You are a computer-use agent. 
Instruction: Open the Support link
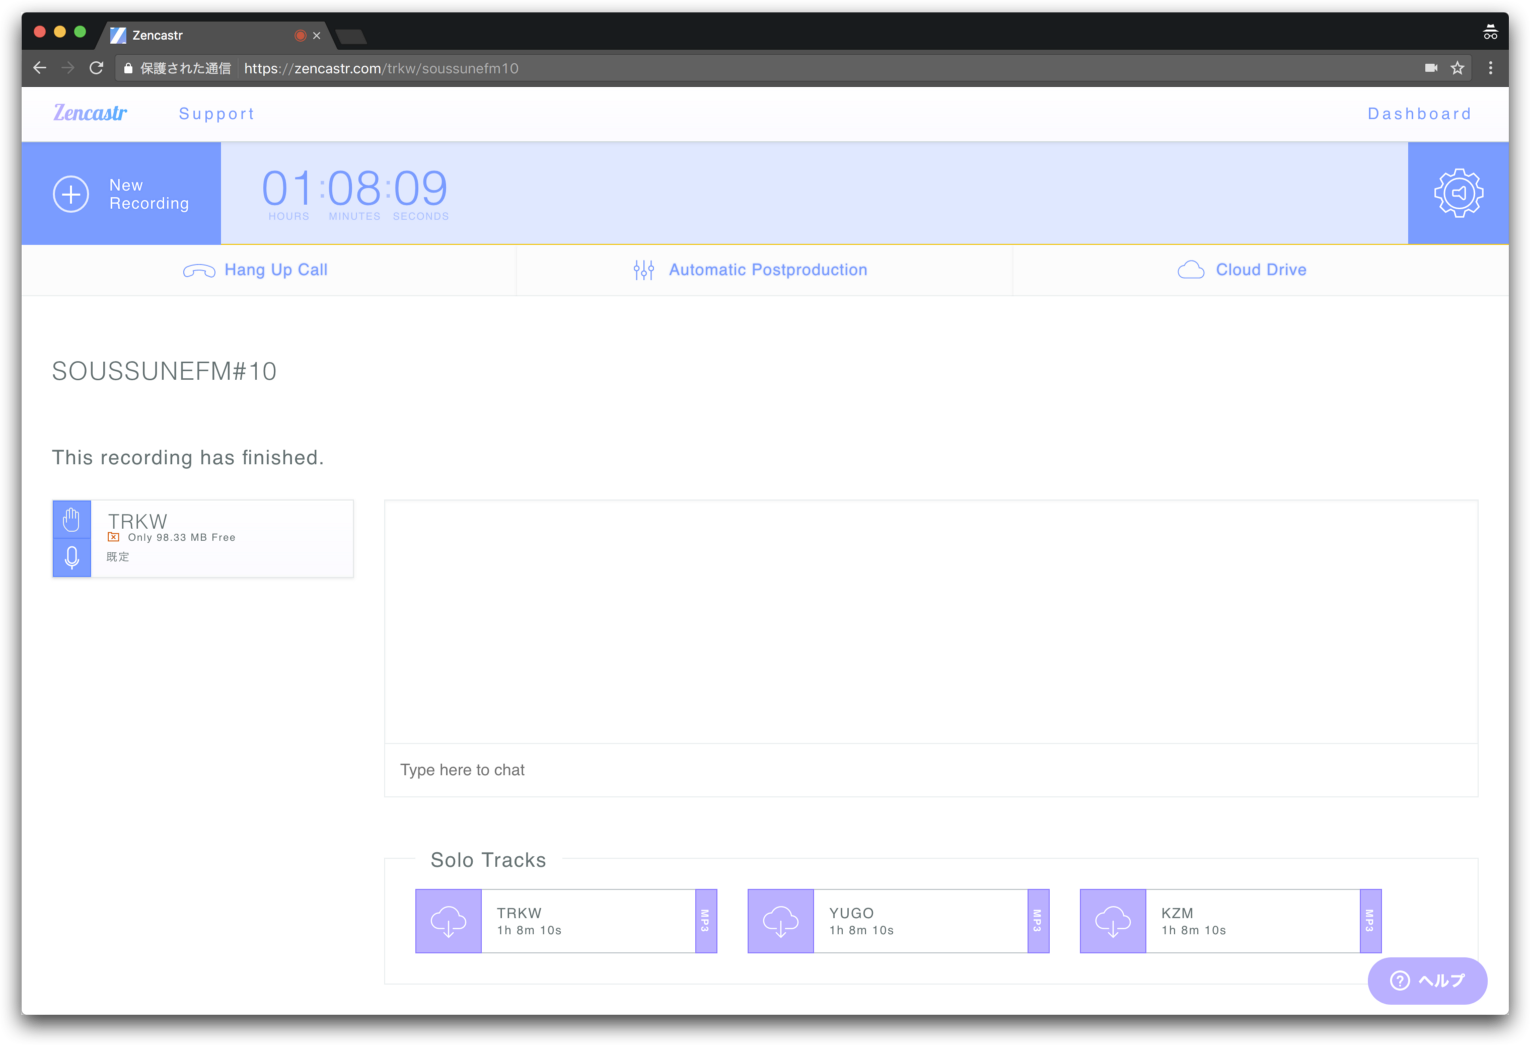[216, 114]
